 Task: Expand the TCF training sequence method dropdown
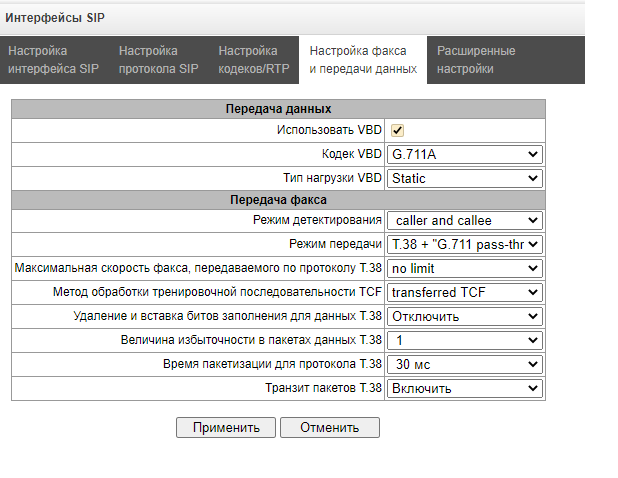click(465, 293)
